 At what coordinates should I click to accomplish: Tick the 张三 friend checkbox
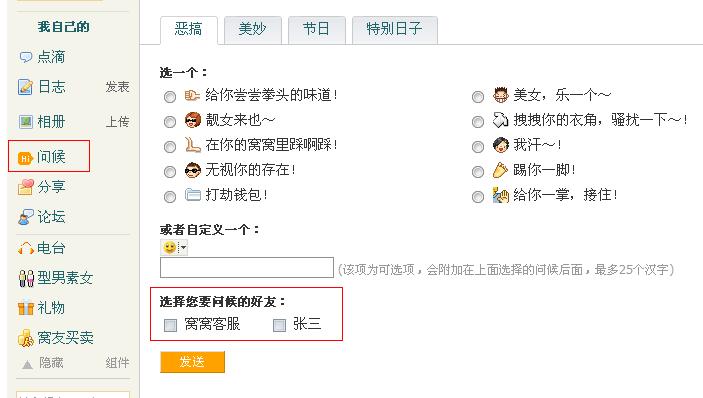(279, 325)
